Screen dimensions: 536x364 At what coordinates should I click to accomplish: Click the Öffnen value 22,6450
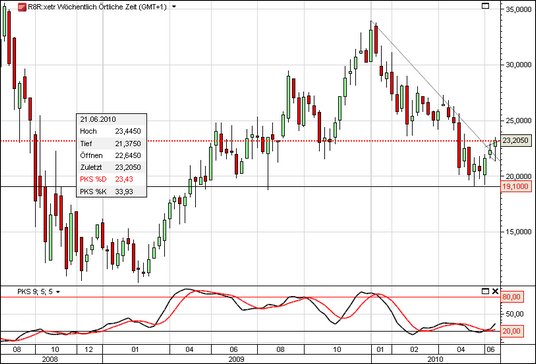tap(128, 156)
